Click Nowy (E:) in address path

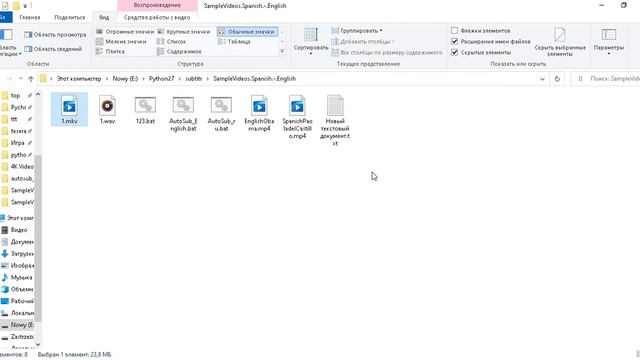point(125,79)
